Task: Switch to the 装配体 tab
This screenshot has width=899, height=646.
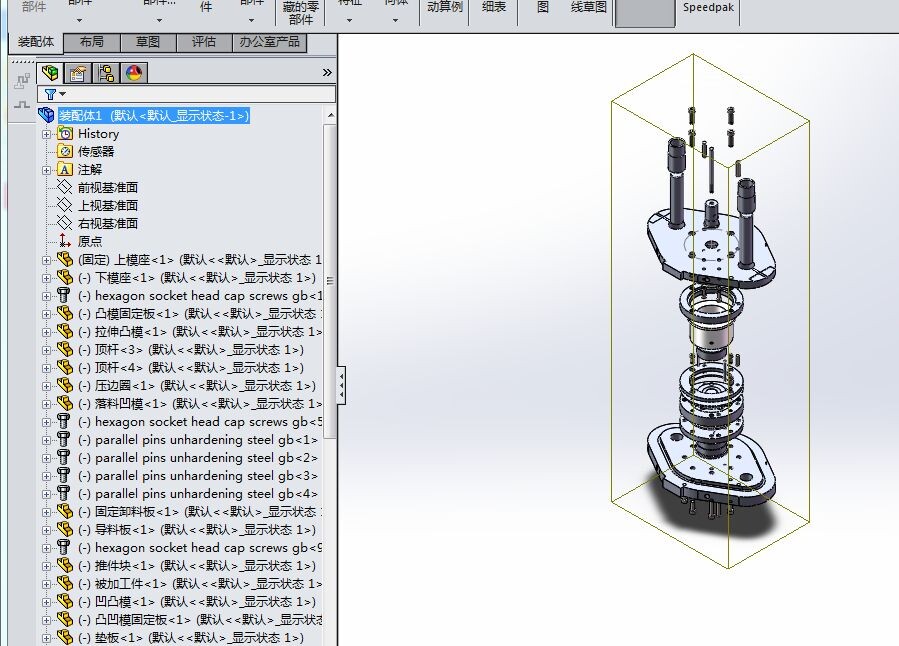Action: (x=36, y=42)
